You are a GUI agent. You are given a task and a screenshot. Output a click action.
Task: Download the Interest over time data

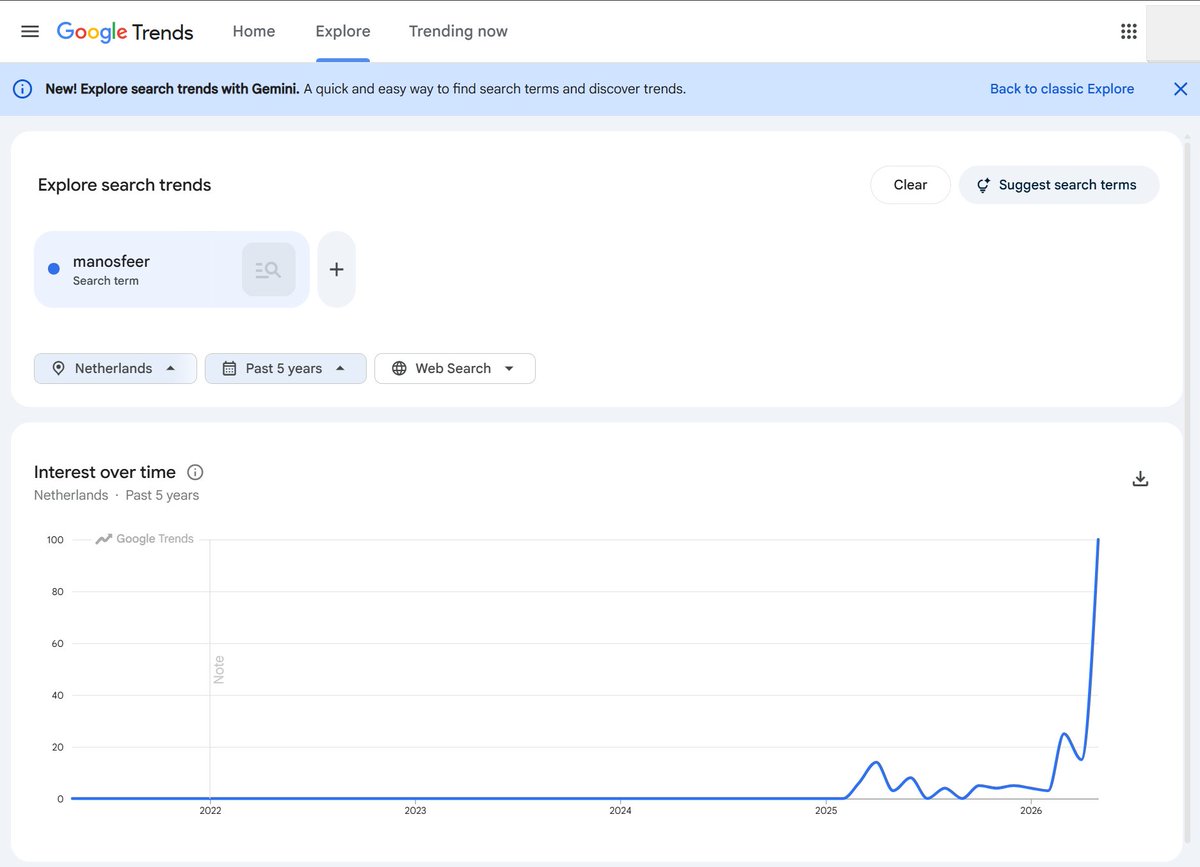(x=1140, y=479)
